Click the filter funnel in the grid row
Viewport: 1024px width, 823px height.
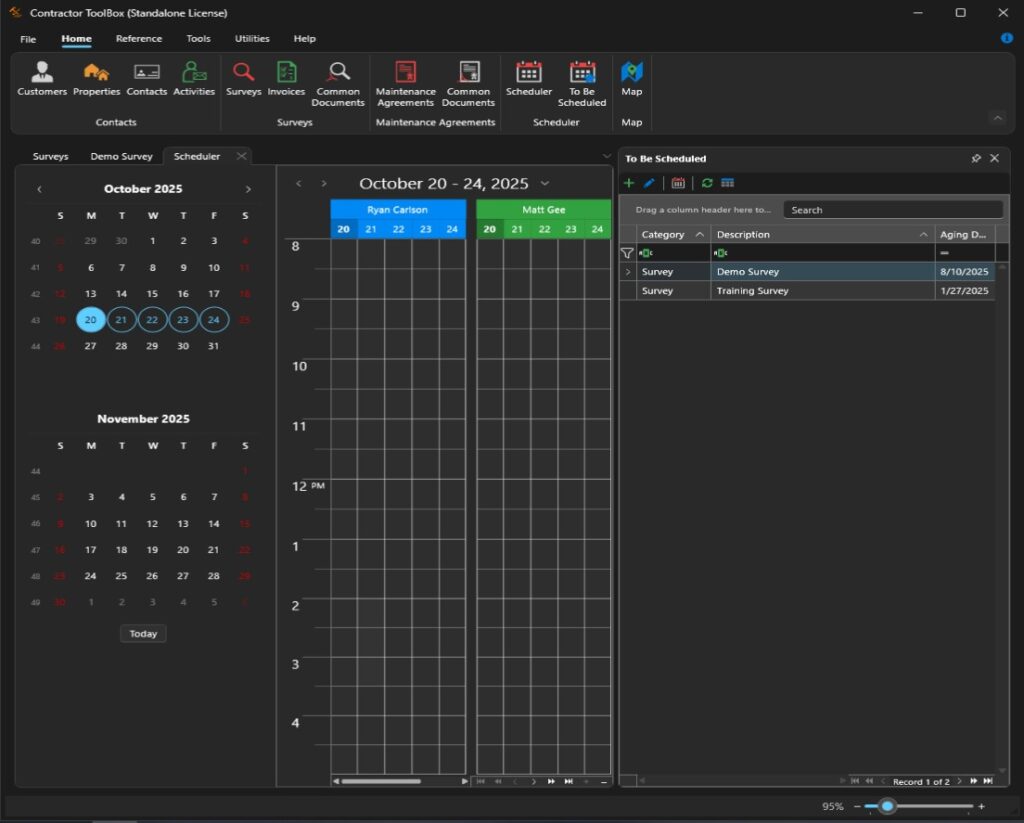click(x=627, y=253)
